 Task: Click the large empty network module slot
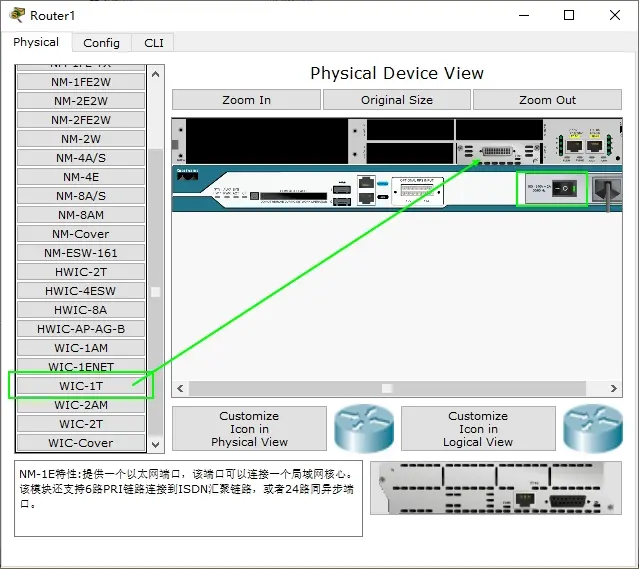pos(267,141)
